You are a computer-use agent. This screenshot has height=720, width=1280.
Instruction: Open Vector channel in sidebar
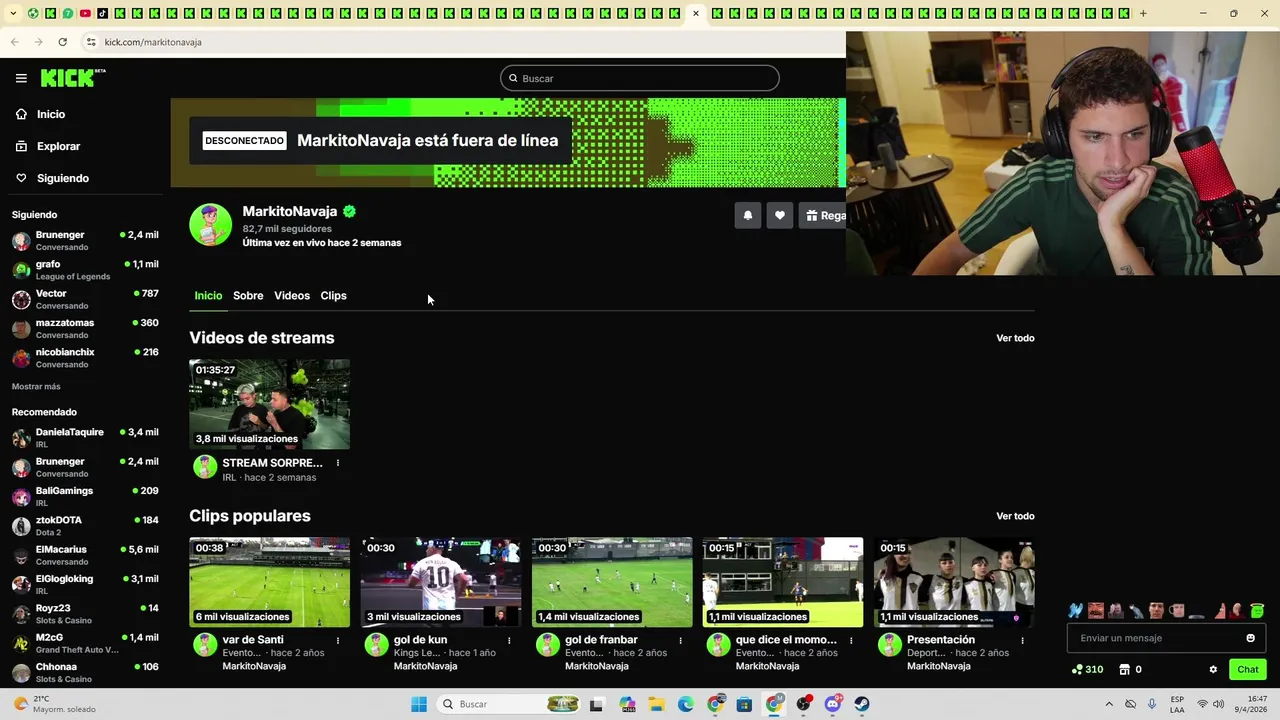[85, 299]
